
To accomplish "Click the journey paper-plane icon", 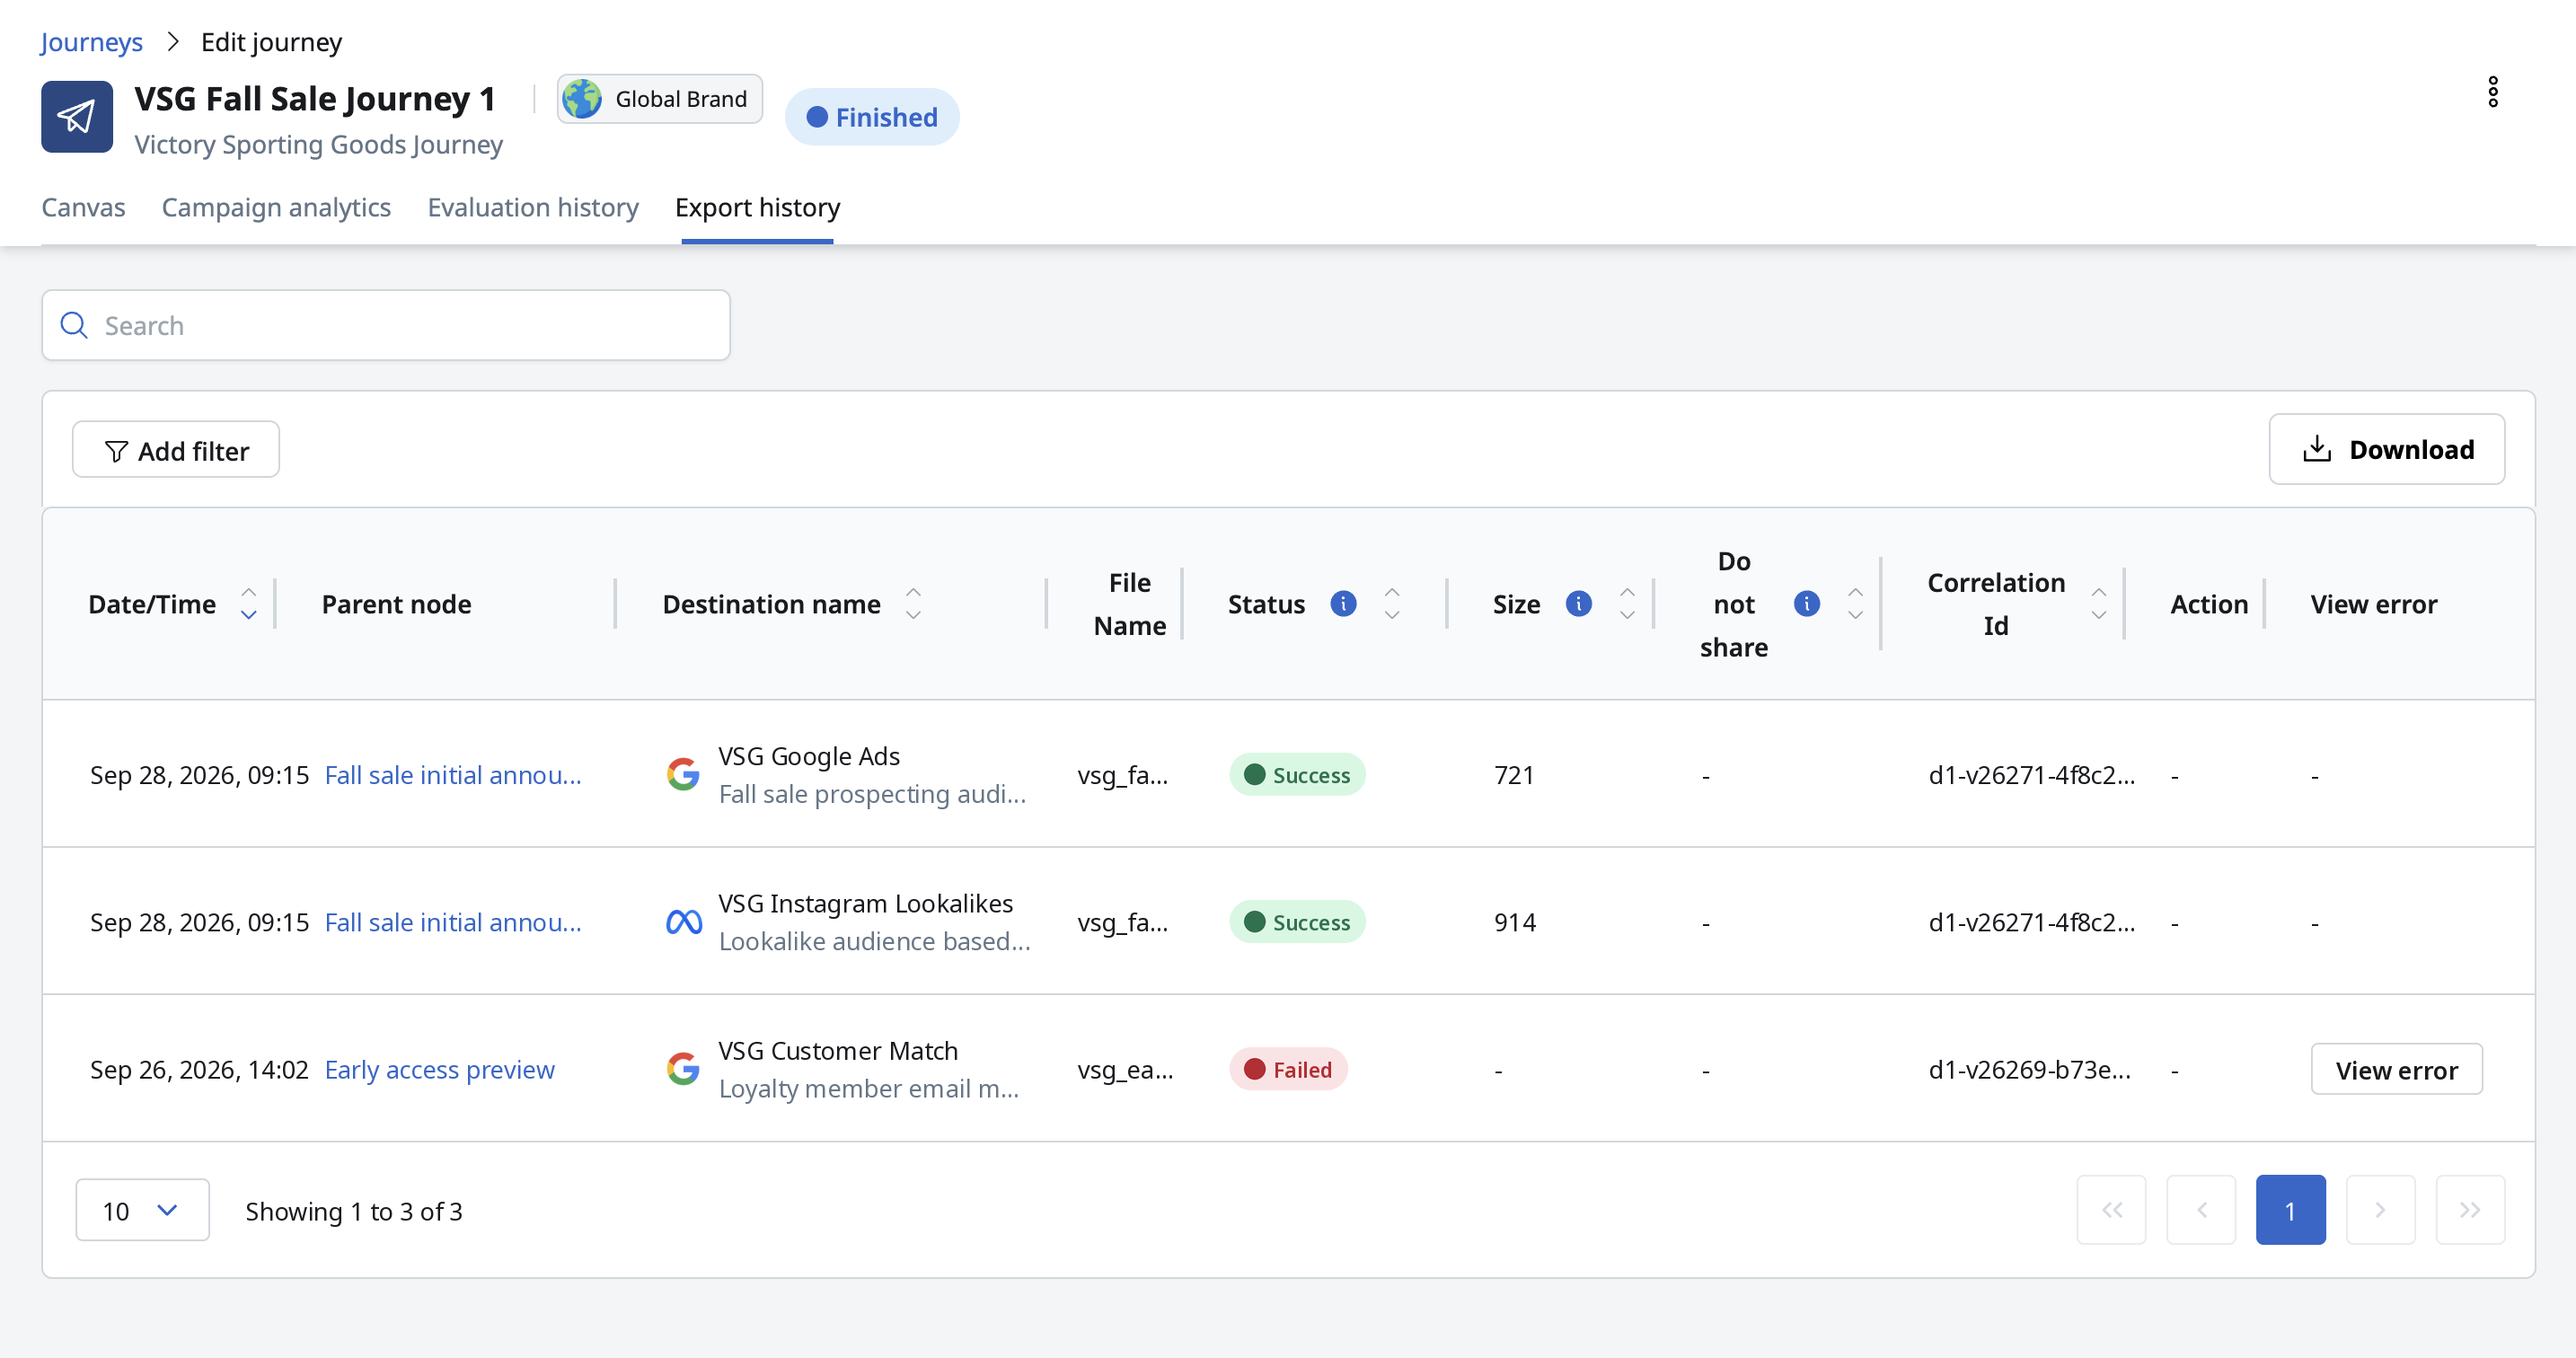I will (77, 117).
